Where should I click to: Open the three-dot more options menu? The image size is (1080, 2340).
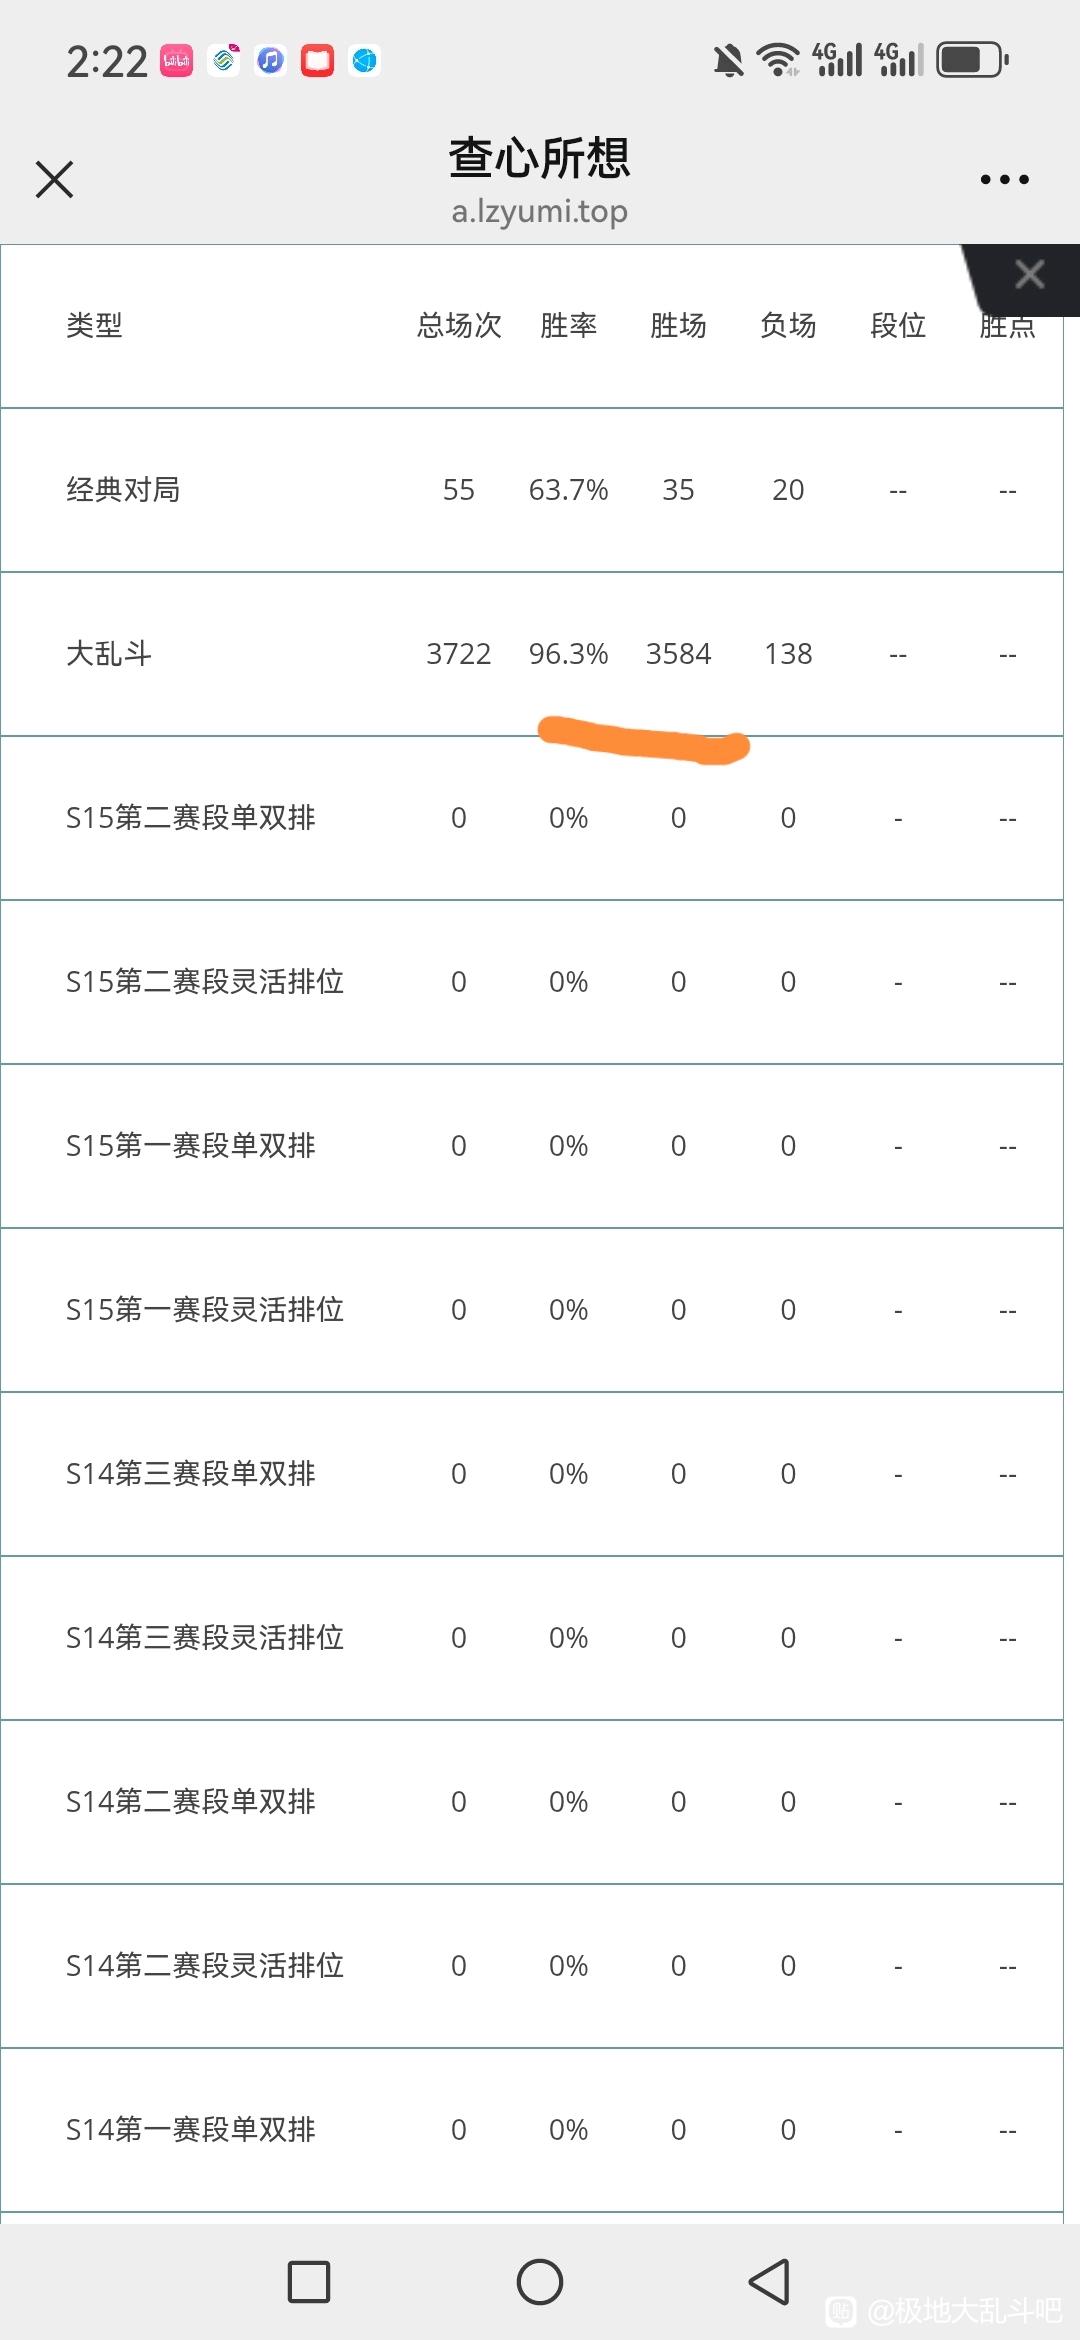tap(1004, 180)
